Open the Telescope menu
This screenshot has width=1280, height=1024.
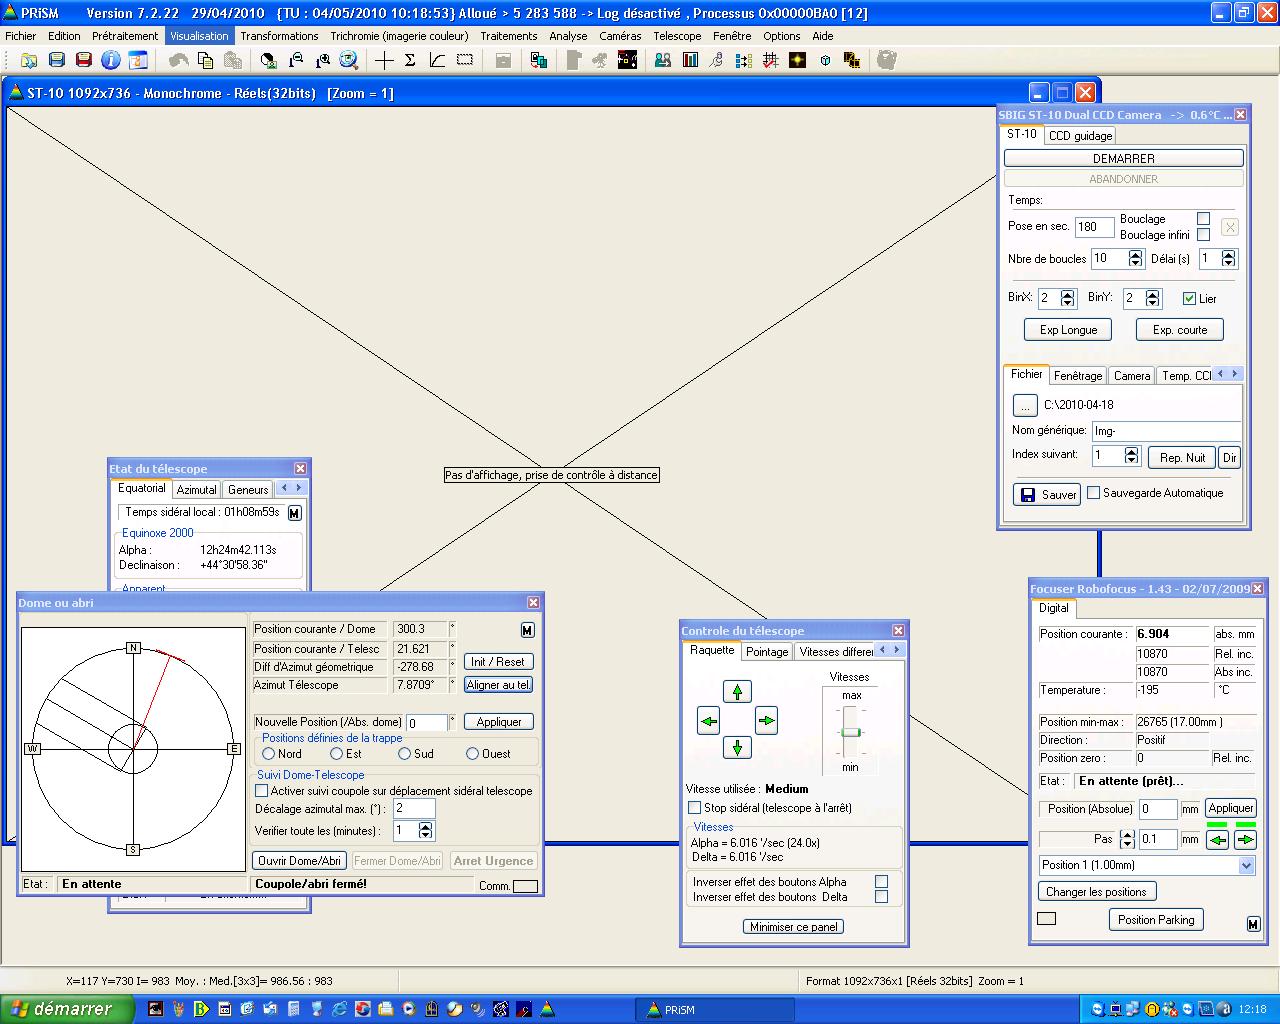tap(677, 36)
